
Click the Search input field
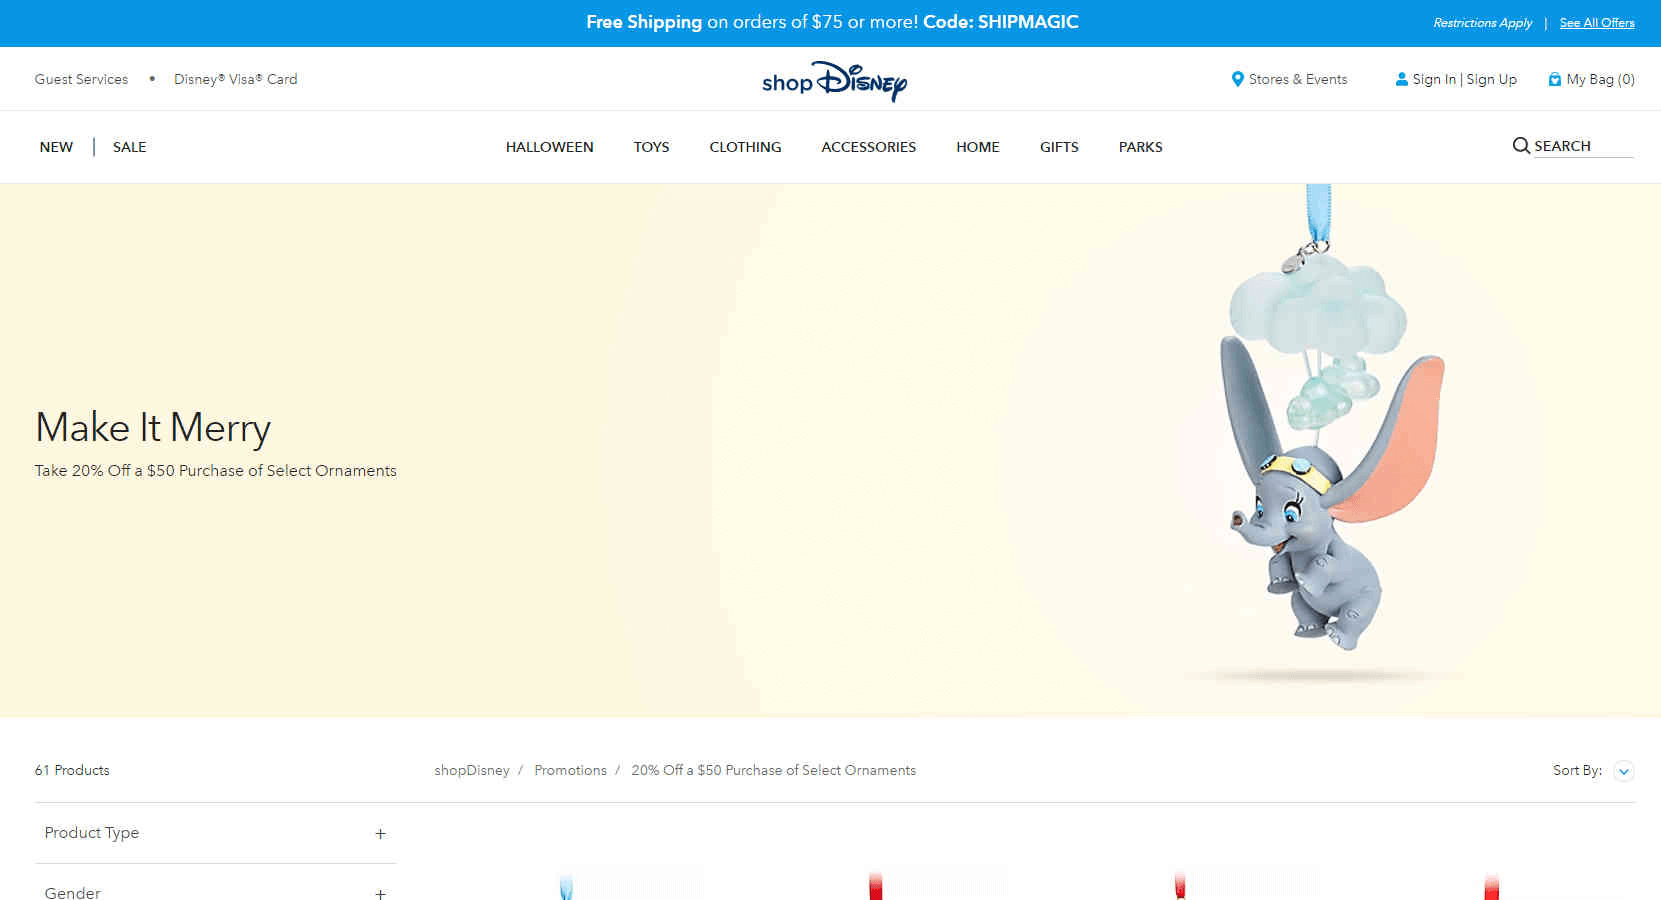pyautogui.click(x=1583, y=146)
